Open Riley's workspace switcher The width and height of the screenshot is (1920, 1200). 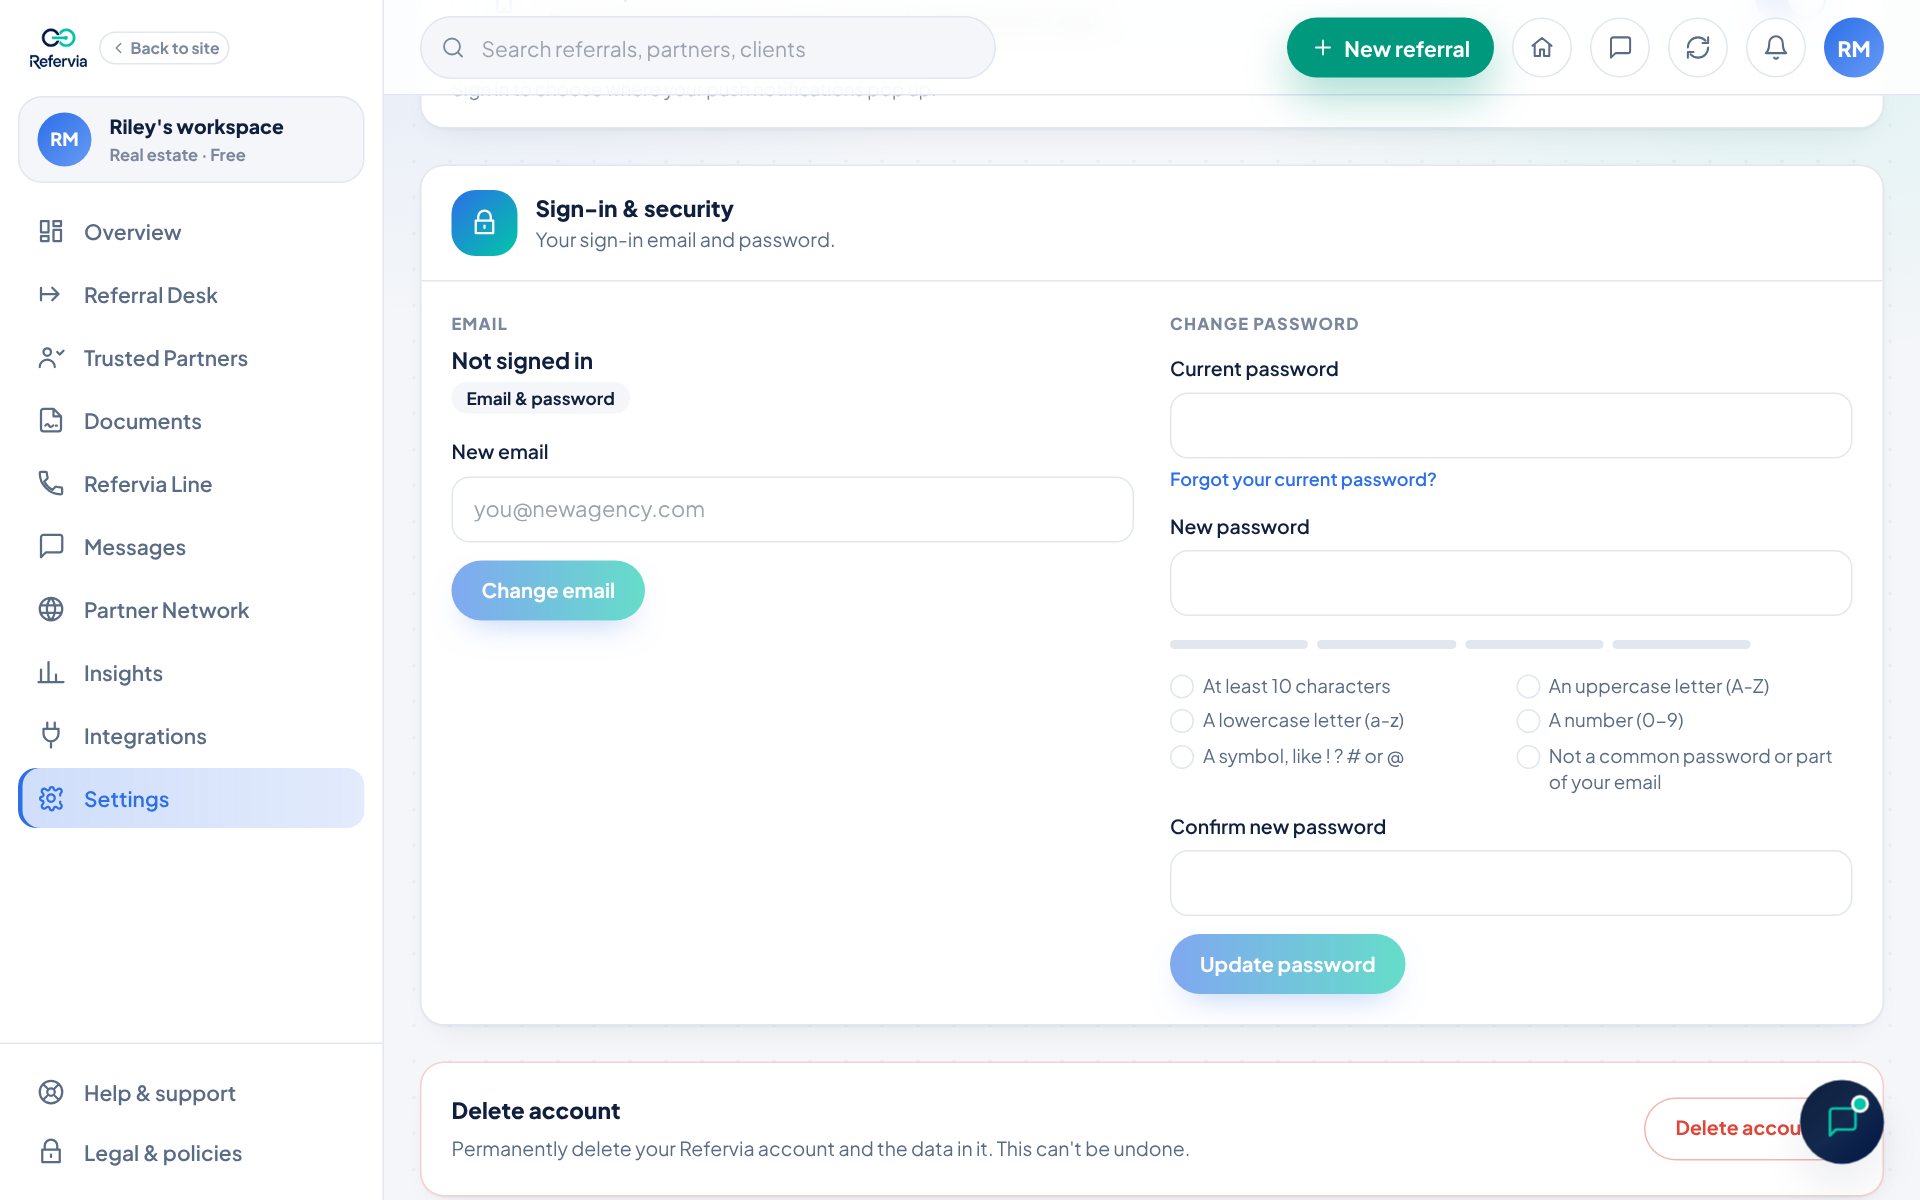[191, 140]
